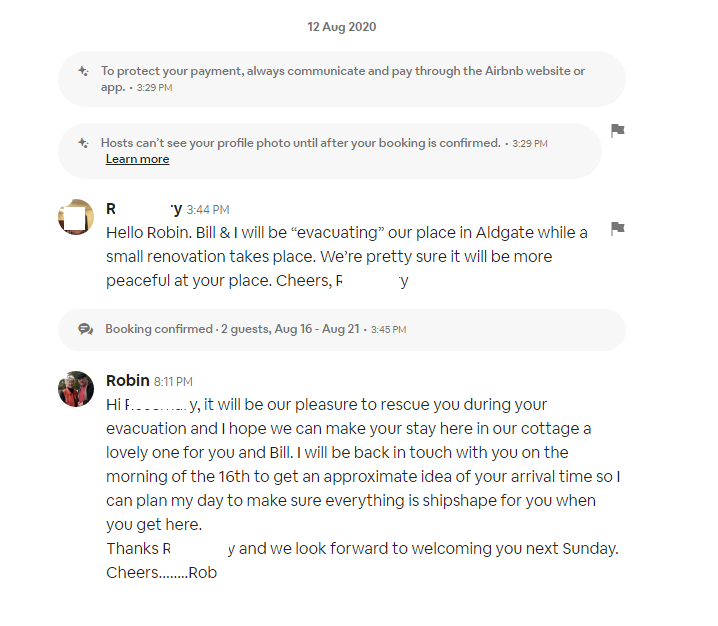Open Robin's profile photo avatar
The image size is (718, 626).
click(x=76, y=389)
